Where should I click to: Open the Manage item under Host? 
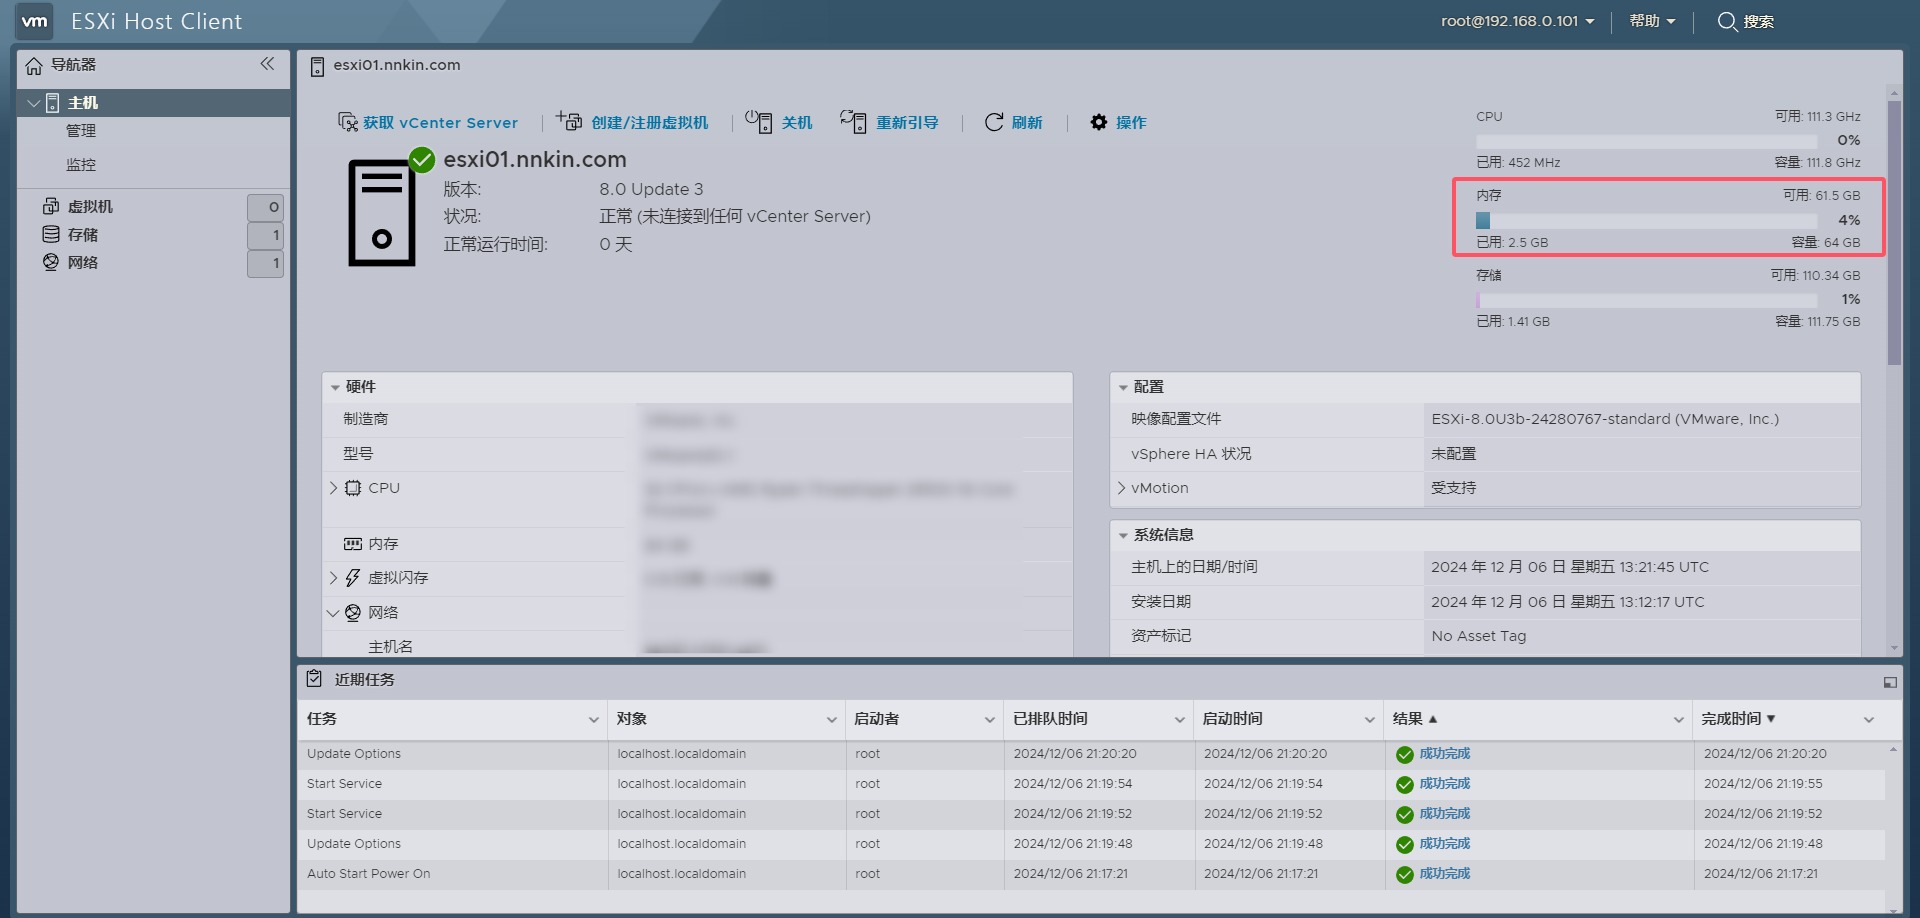pos(81,131)
